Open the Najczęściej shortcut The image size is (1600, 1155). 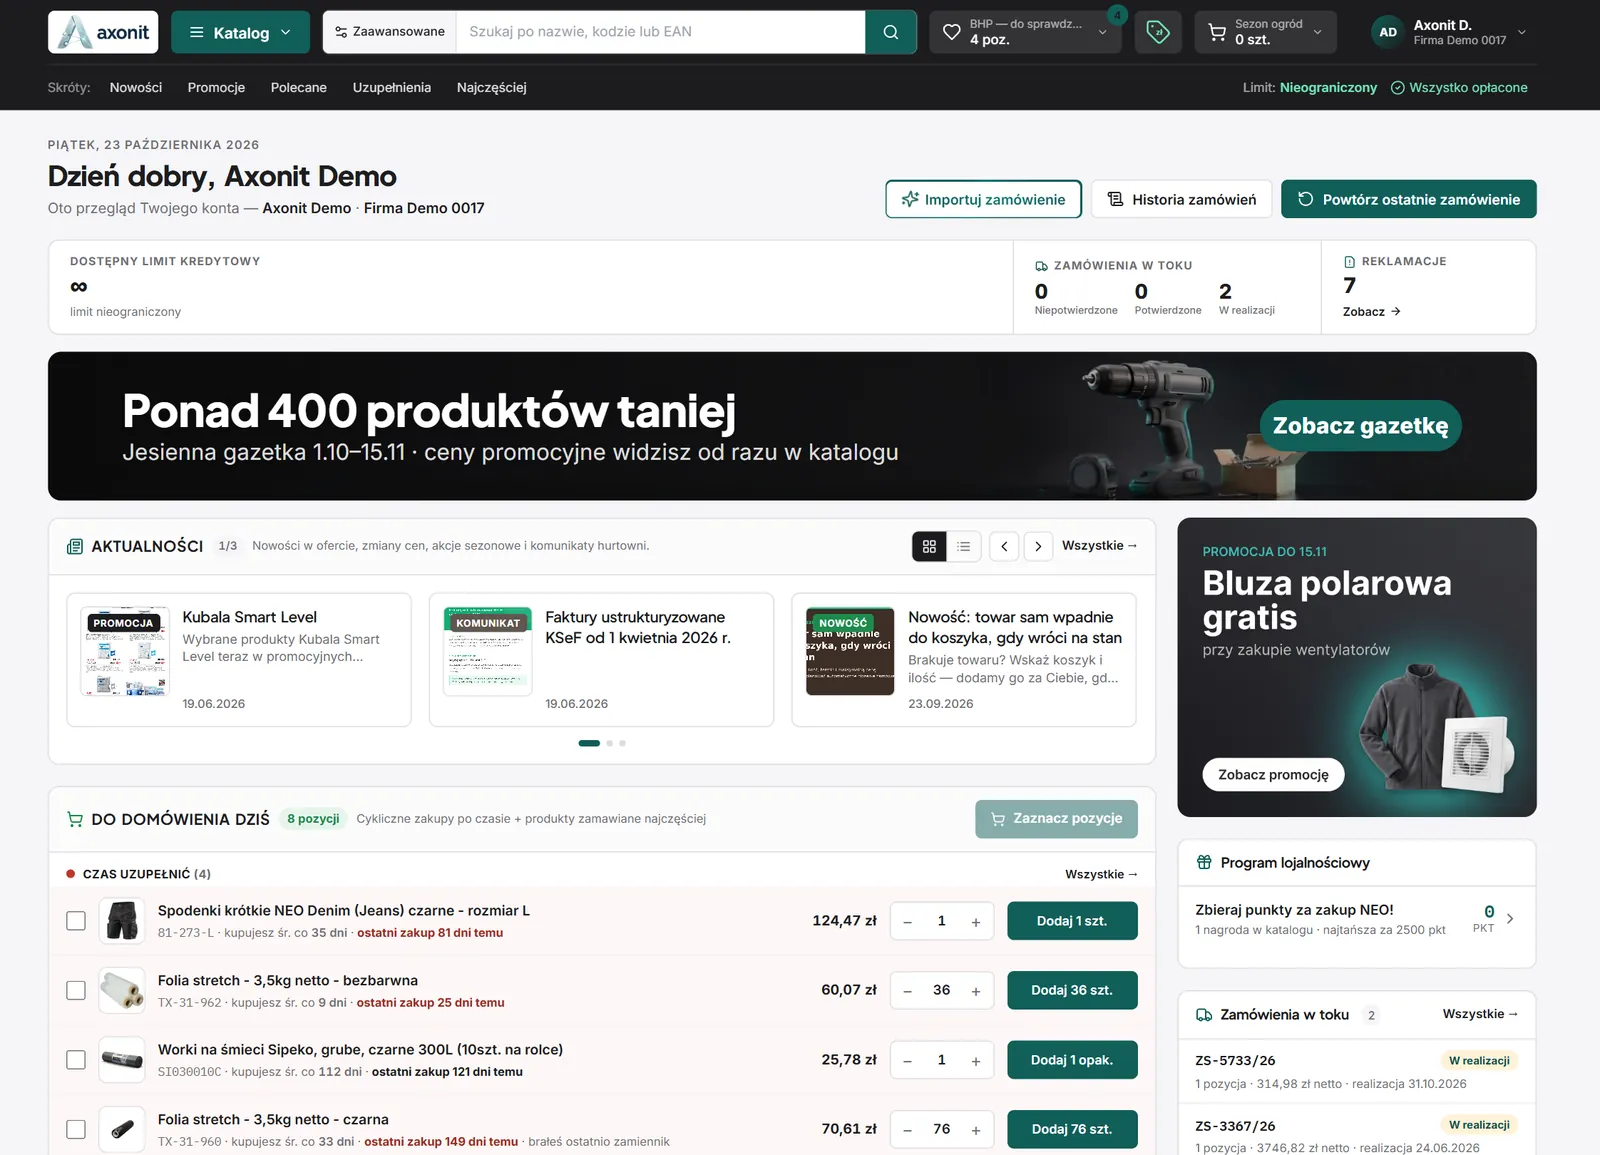[x=492, y=88]
